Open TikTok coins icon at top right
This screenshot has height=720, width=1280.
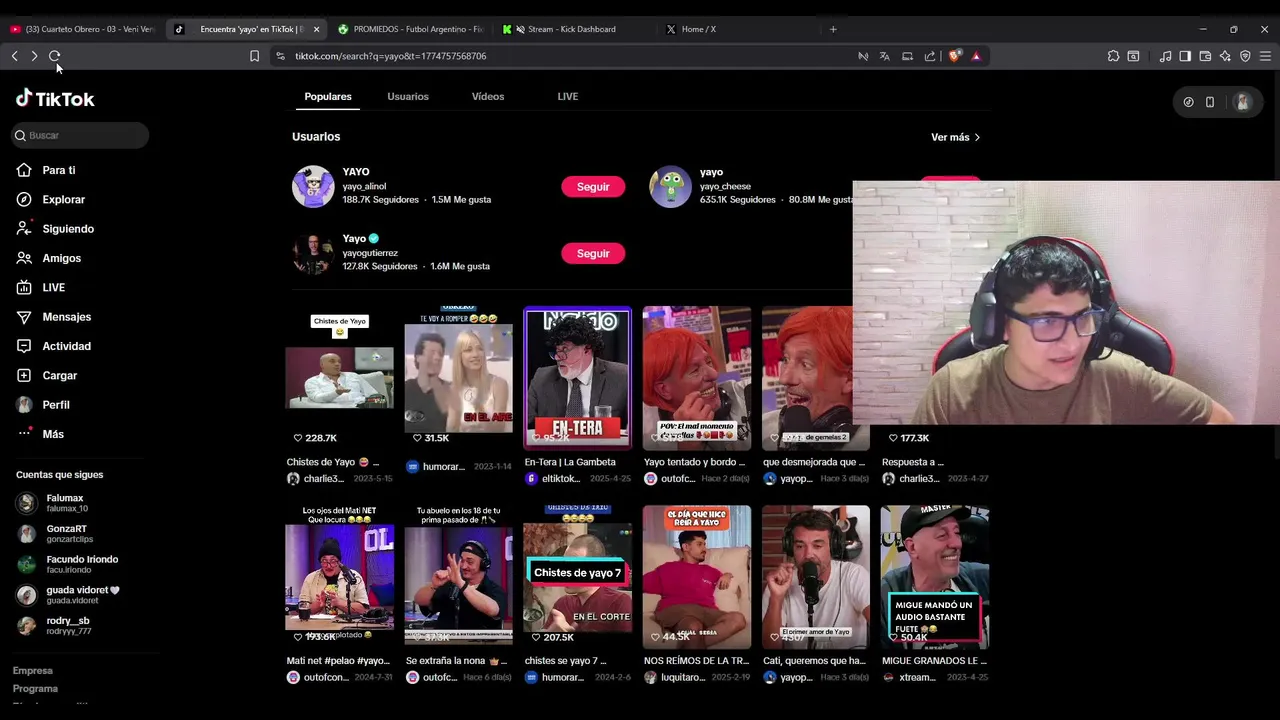[1188, 101]
